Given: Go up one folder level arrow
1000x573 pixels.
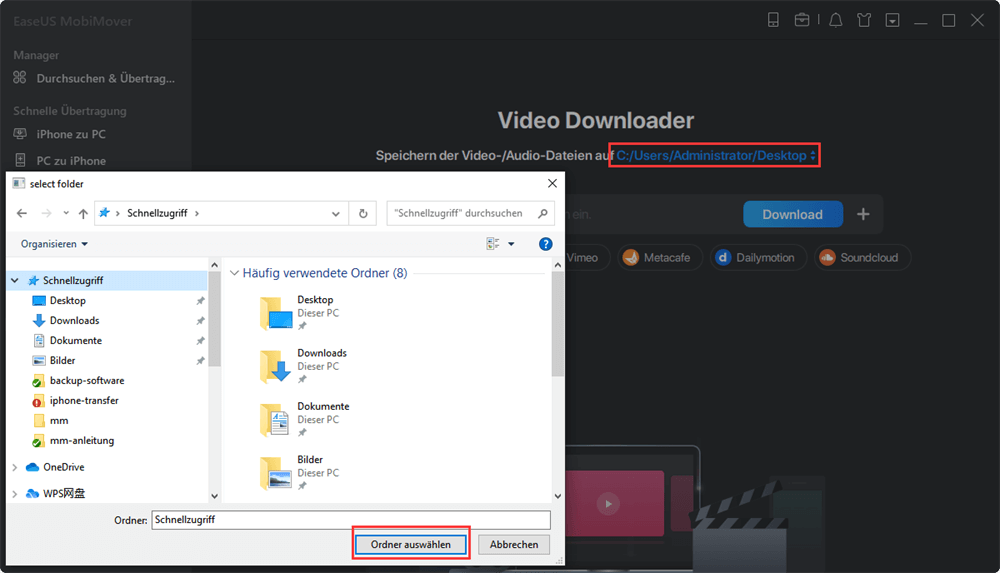Looking at the screenshot, I should point(83,214).
